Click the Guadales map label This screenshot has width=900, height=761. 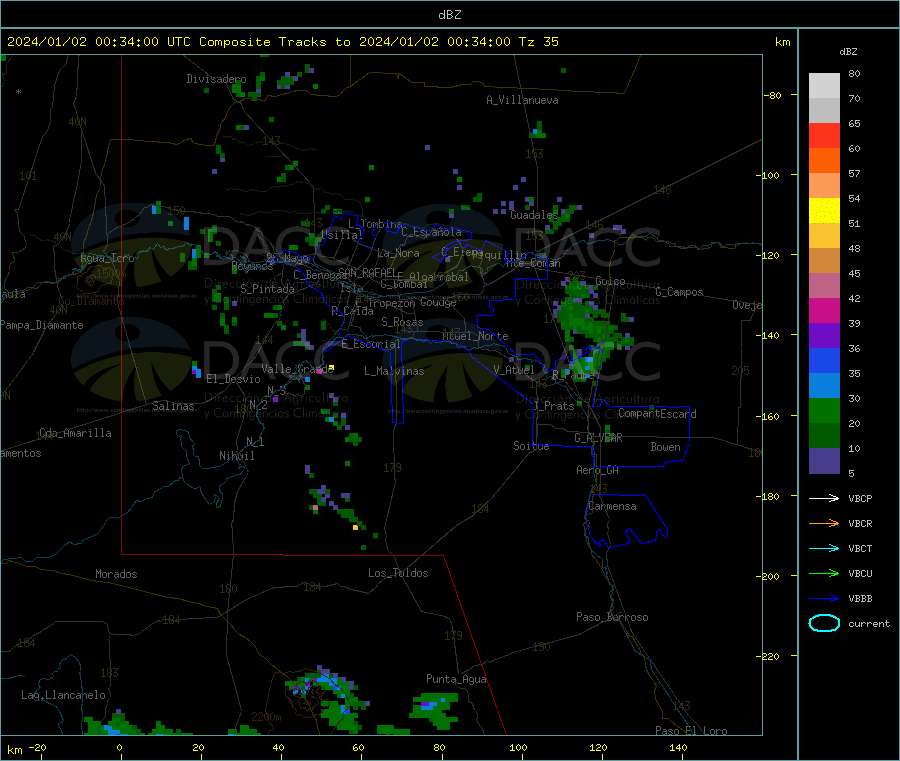[534, 215]
